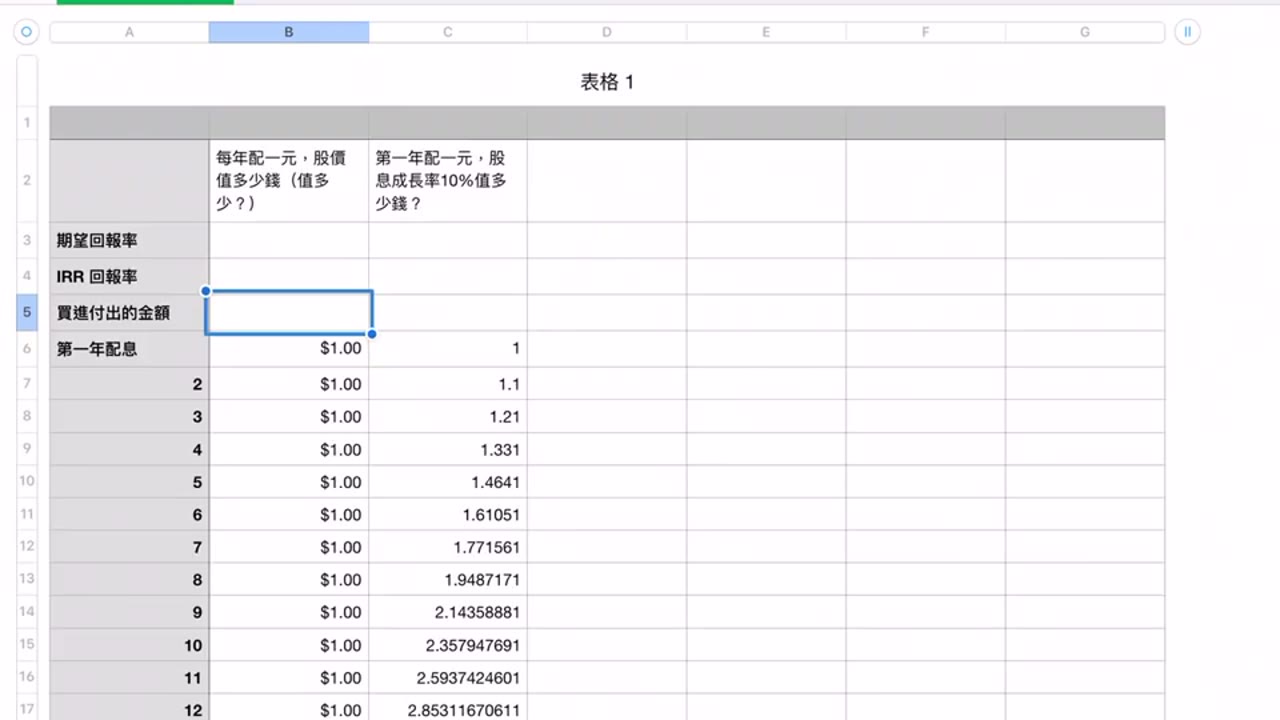Select row 5 header number

pos(27,312)
